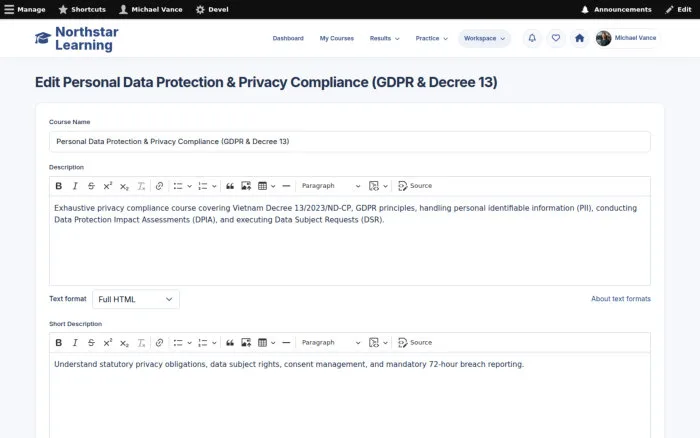Open favorites heart icon in header
Image resolution: width=700 pixels, height=438 pixels.
[x=556, y=38]
